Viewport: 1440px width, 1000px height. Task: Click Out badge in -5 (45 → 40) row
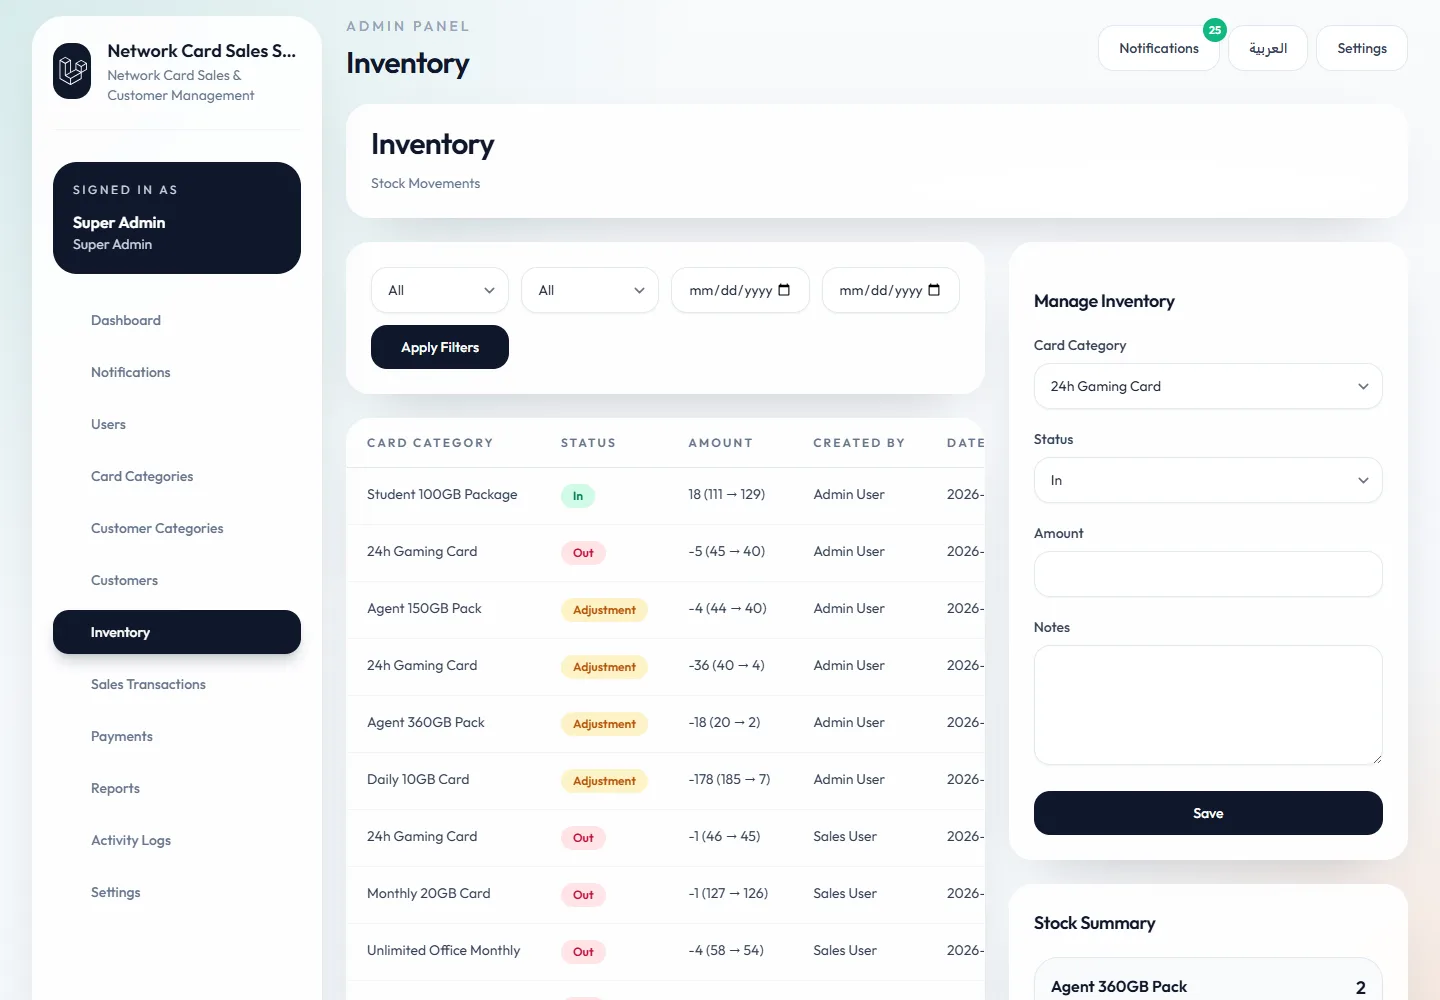coord(583,553)
